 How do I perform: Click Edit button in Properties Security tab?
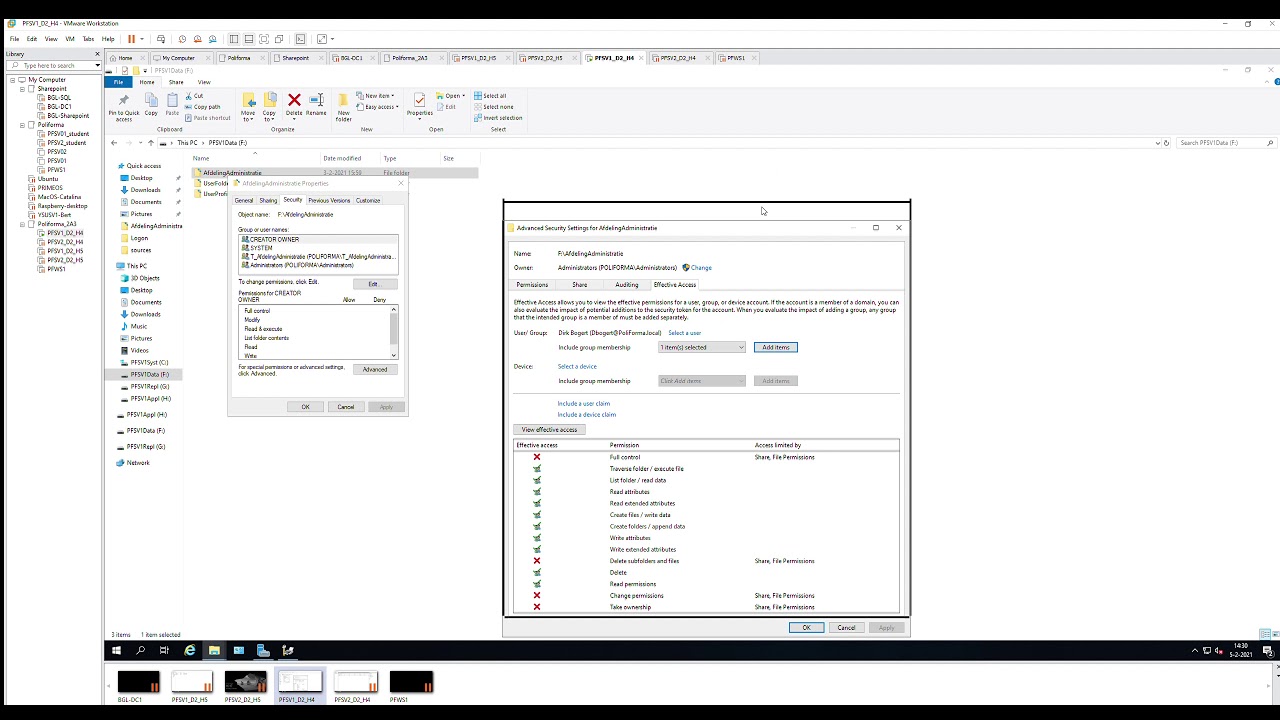(x=373, y=284)
